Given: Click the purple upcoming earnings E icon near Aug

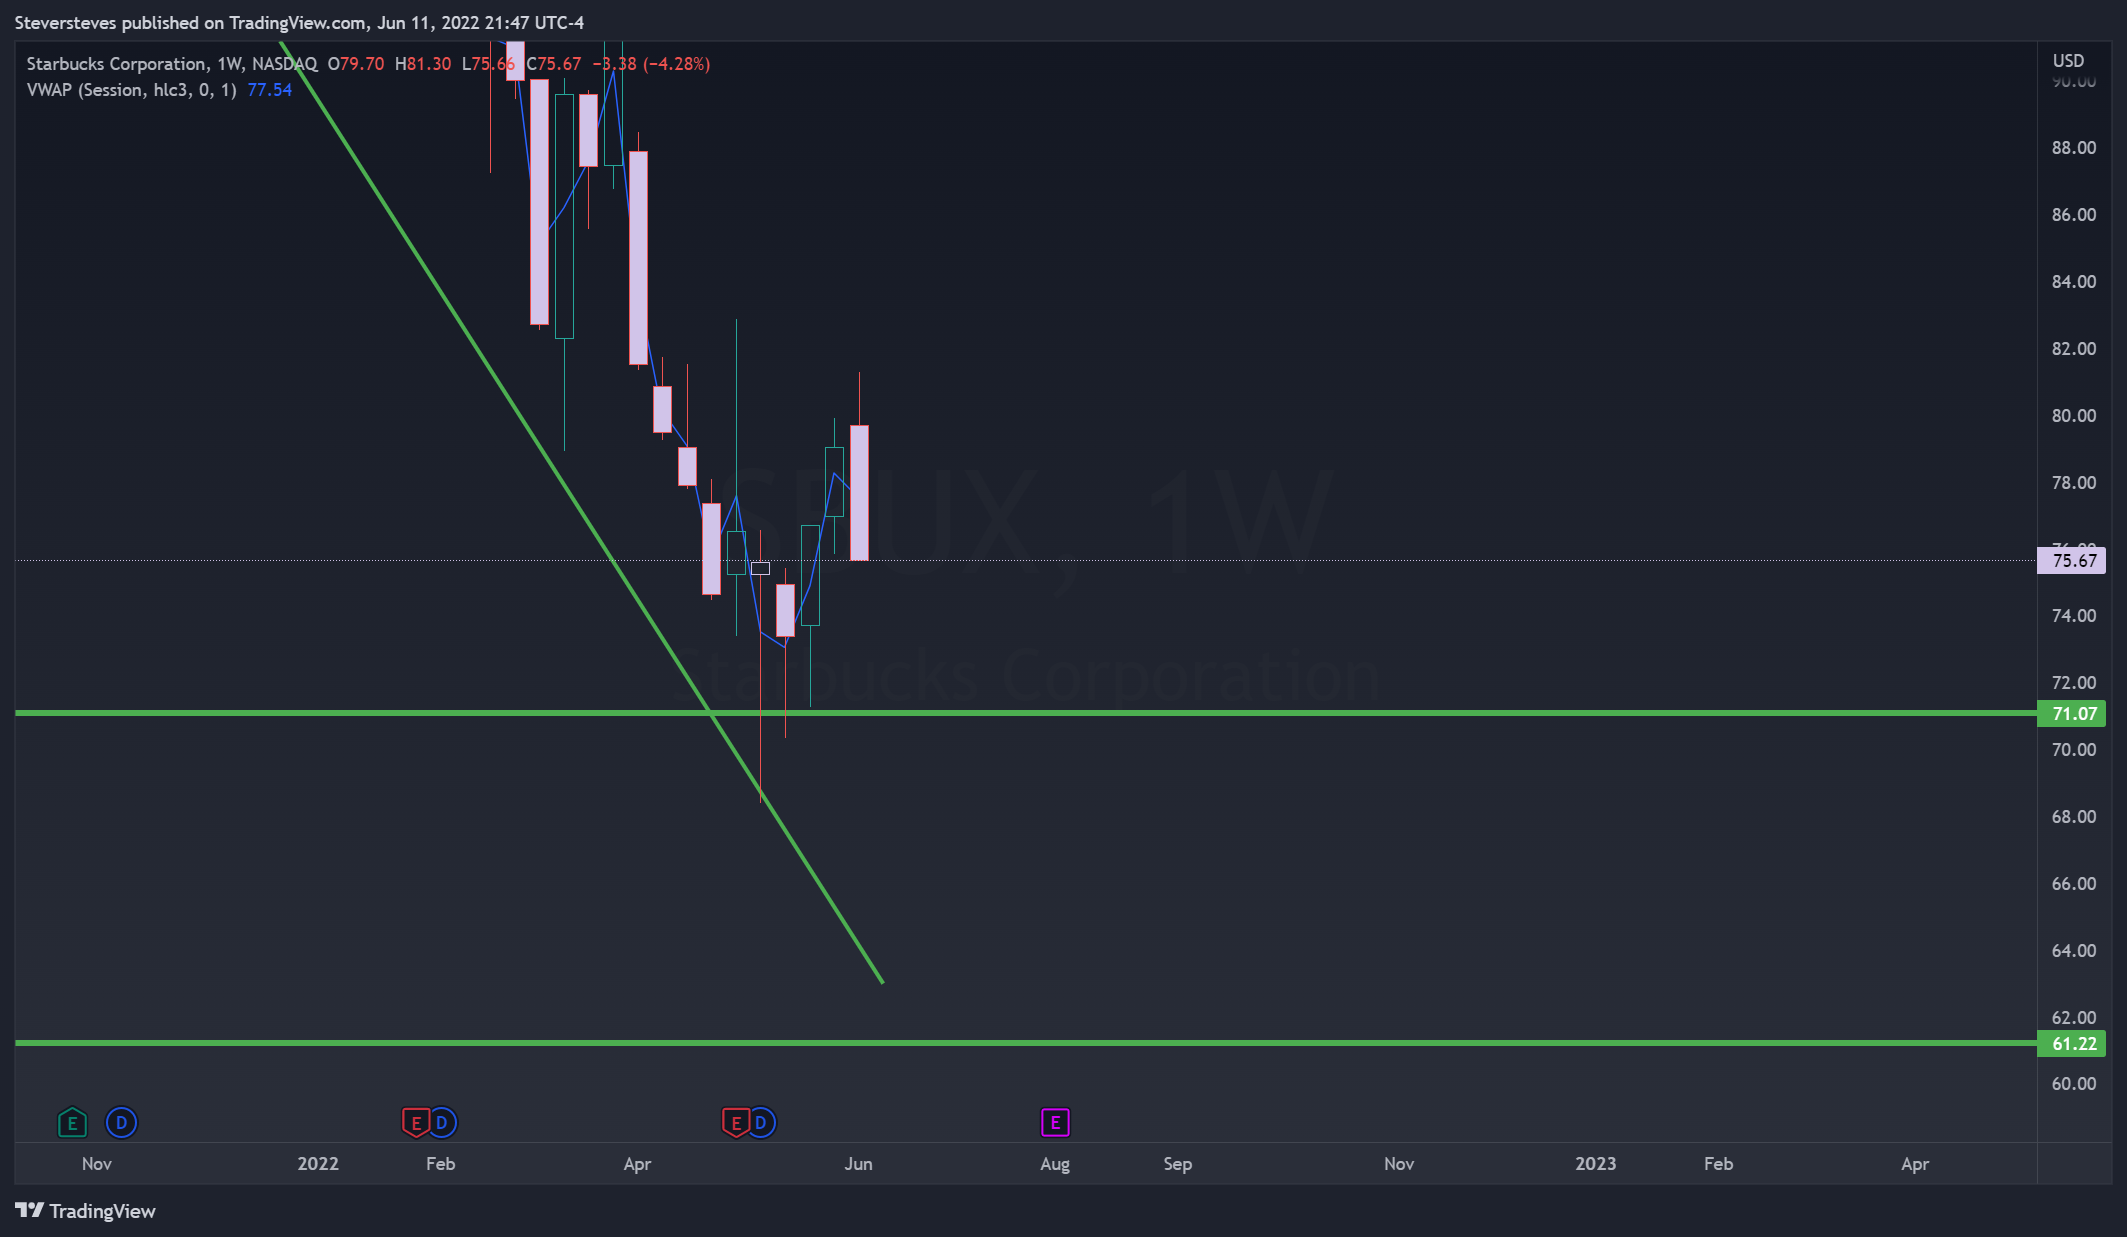Looking at the screenshot, I should click(x=1055, y=1123).
